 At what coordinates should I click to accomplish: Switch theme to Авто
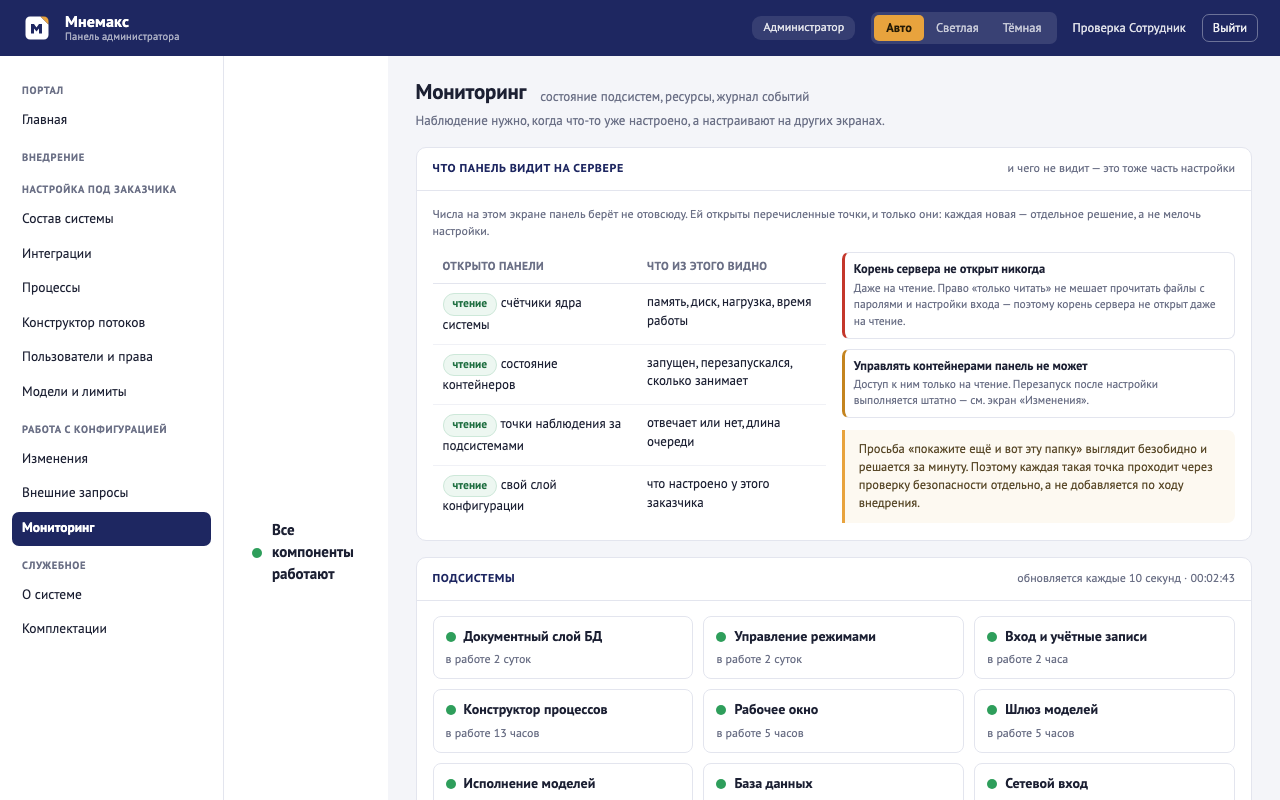899,28
